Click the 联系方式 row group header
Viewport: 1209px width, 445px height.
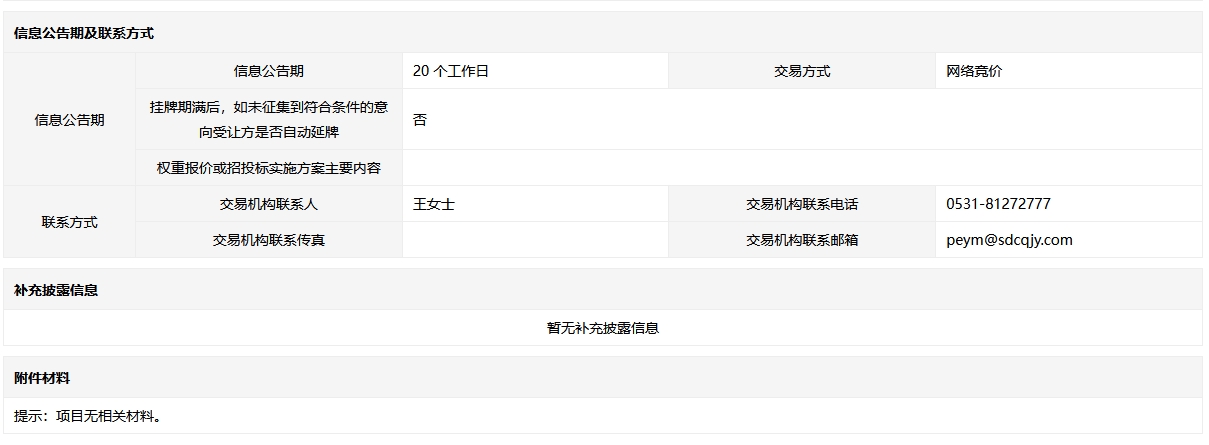click(x=70, y=222)
